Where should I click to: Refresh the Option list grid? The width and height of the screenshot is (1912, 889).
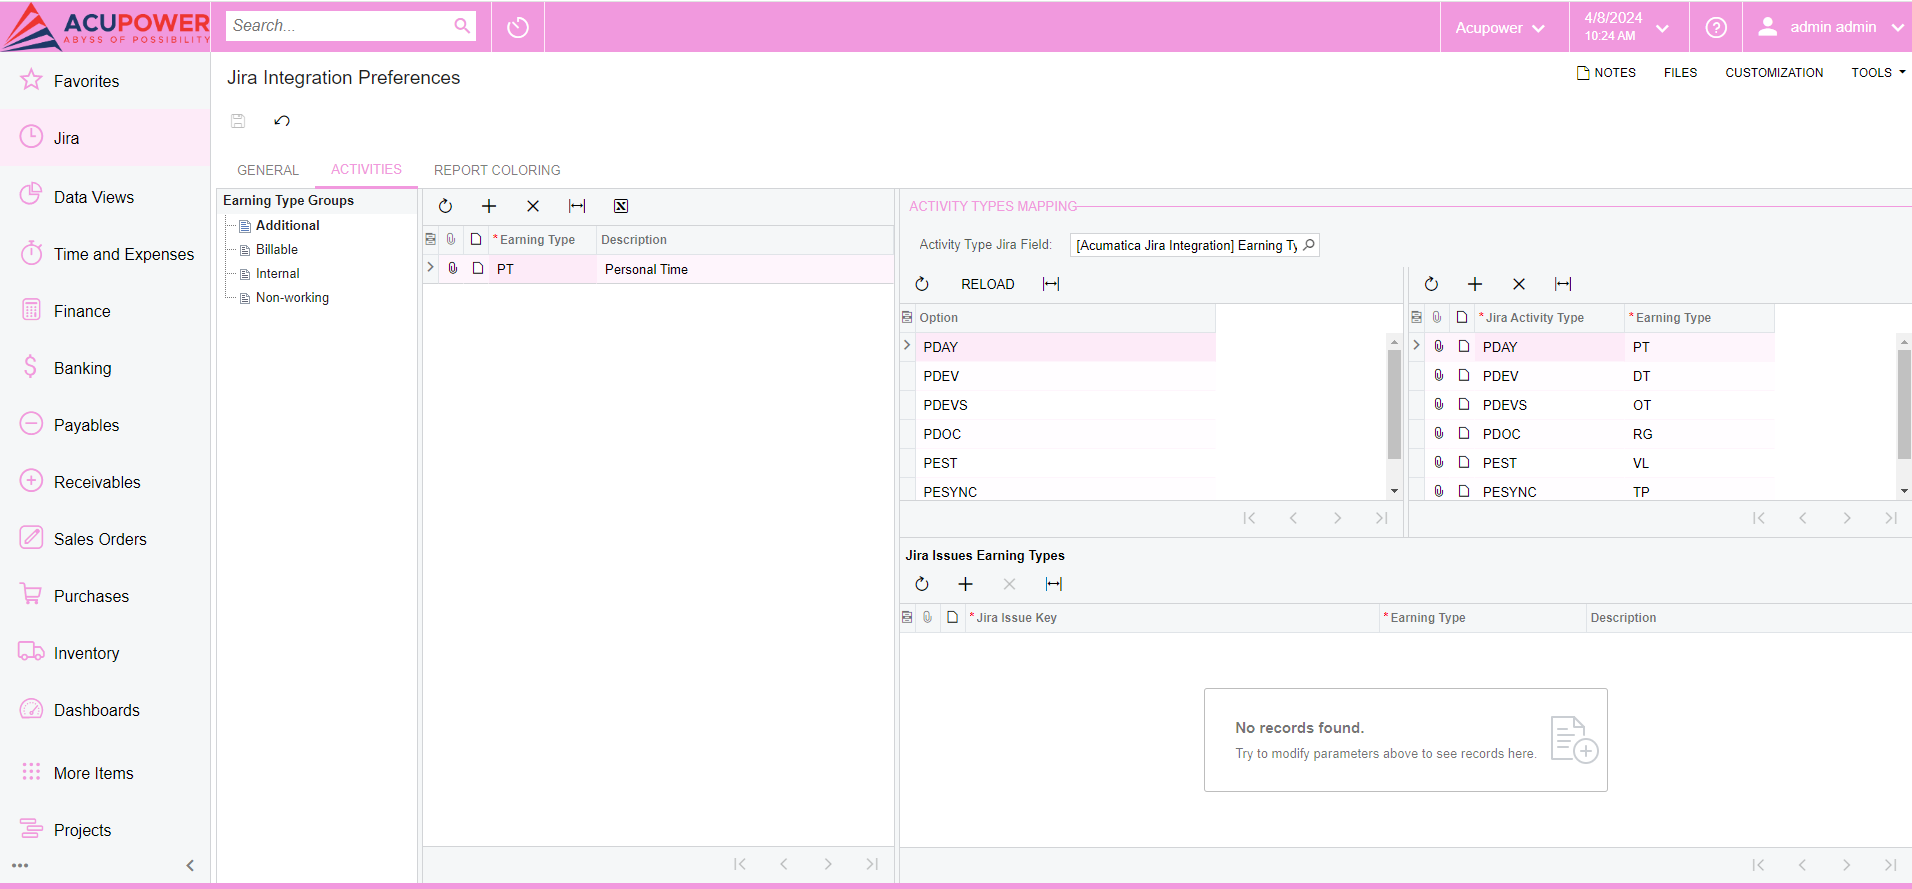point(922,284)
